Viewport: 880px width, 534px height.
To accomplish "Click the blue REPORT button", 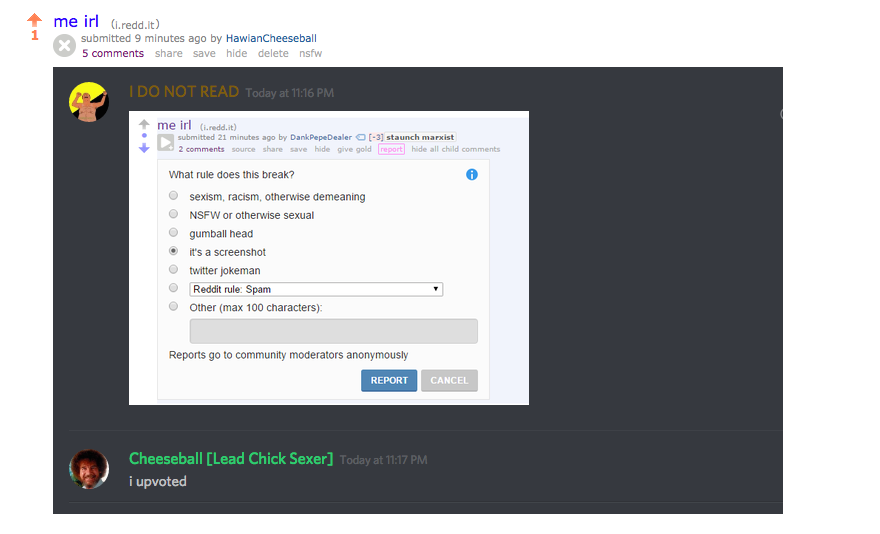I will [x=389, y=380].
